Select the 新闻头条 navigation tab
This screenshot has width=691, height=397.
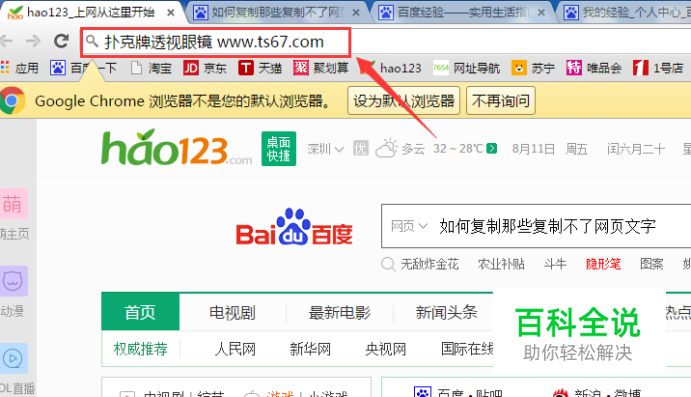coord(446,312)
